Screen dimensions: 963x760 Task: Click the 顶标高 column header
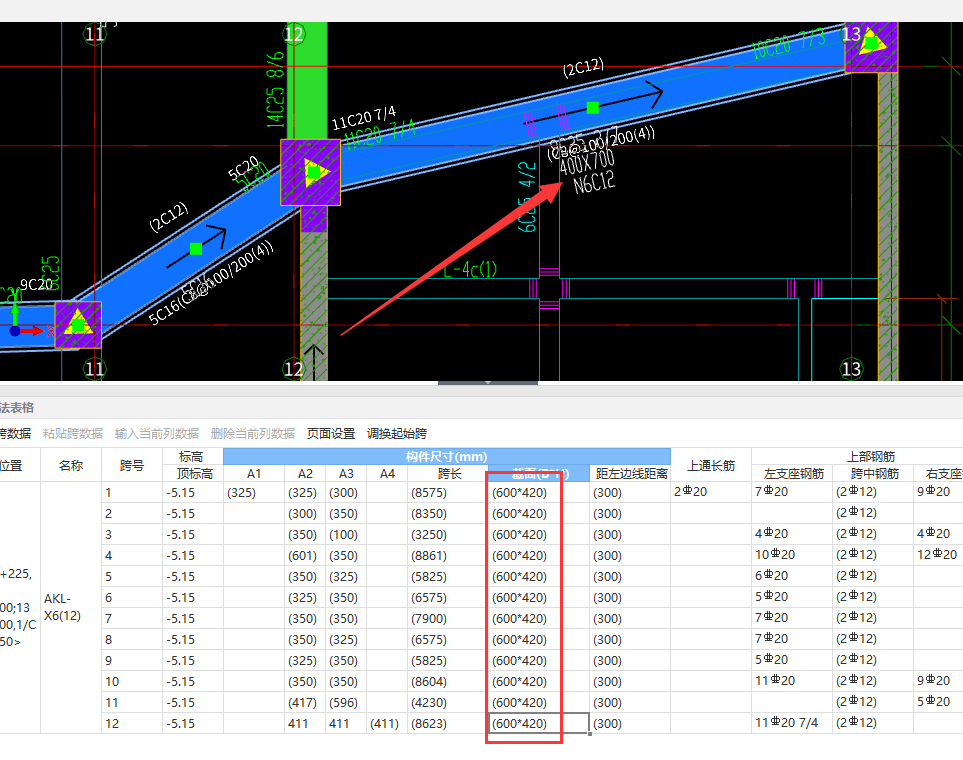point(193,474)
